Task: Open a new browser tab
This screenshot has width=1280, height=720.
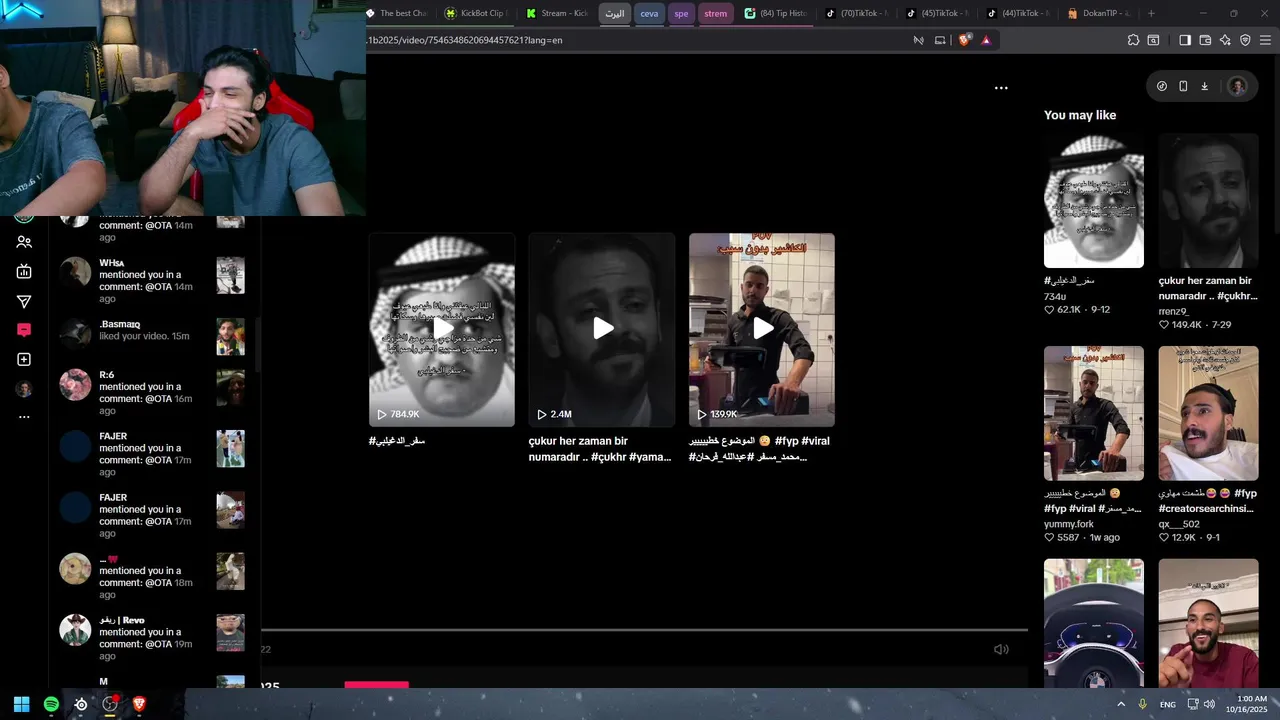Action: tap(1151, 13)
